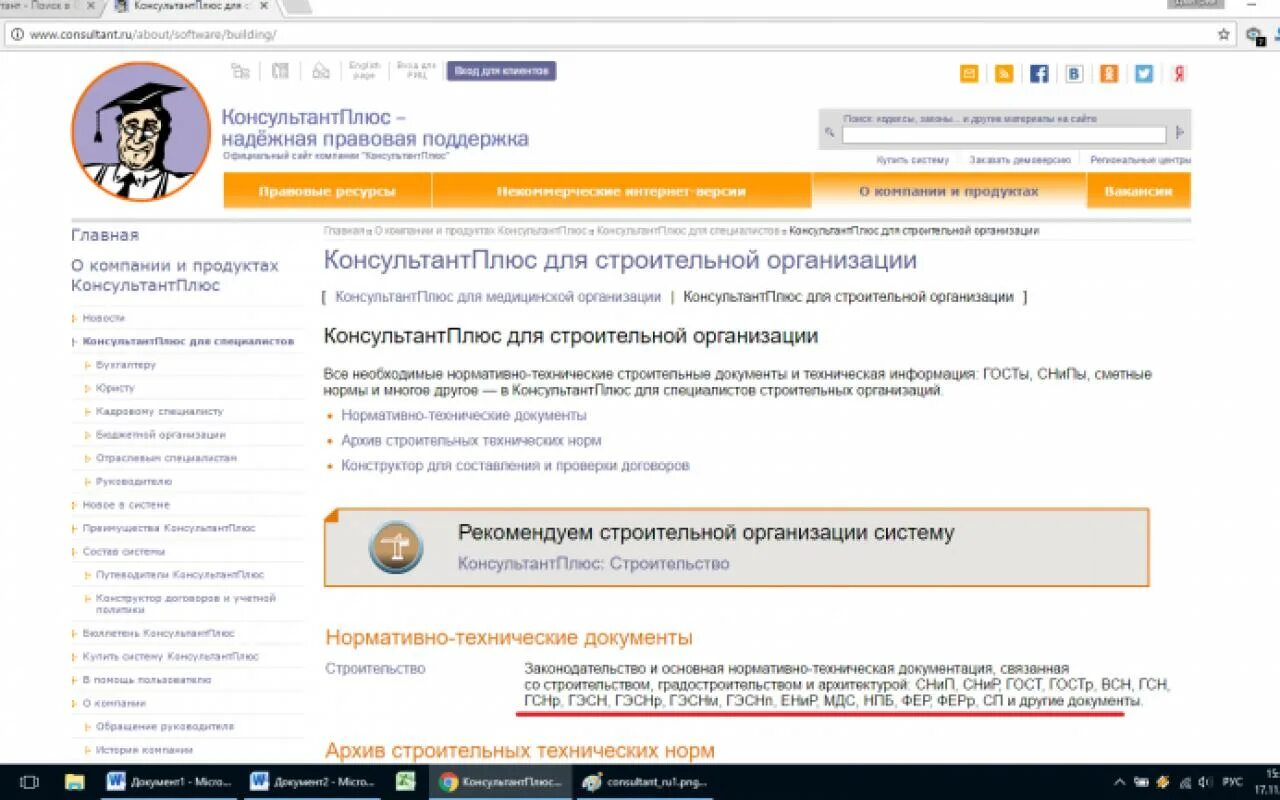Click the site search submit arrow

coord(1180,133)
